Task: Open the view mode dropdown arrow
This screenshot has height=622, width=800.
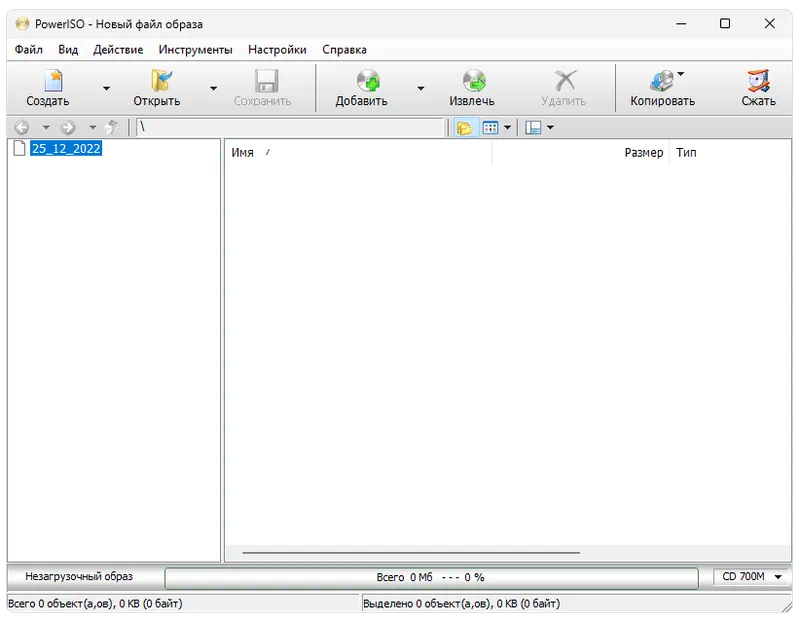Action: (508, 128)
